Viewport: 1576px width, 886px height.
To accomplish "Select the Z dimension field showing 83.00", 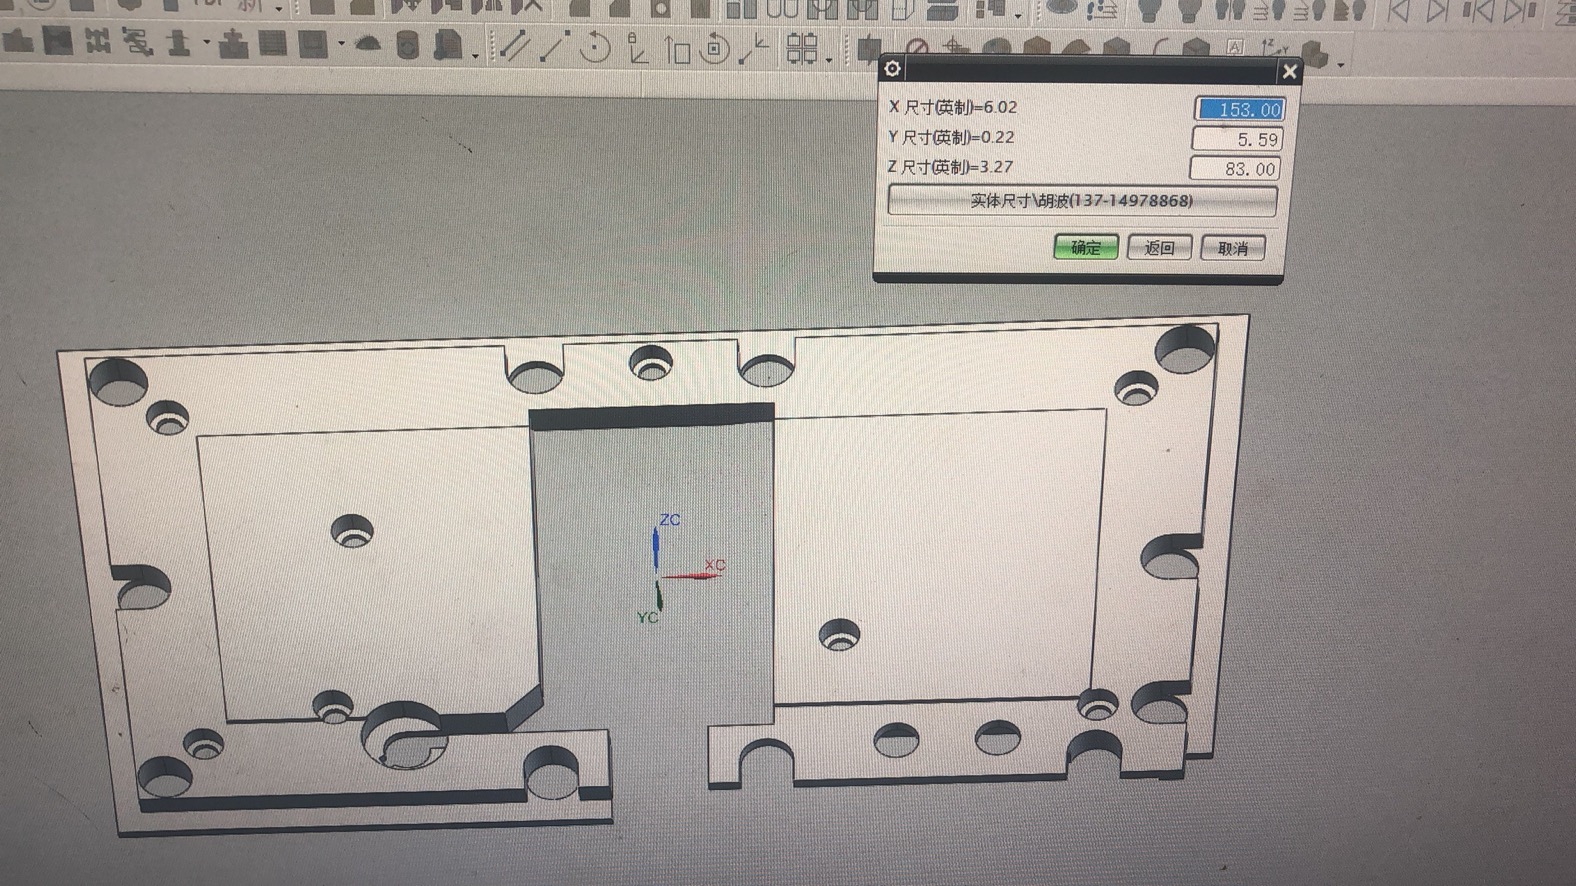I will (x=1236, y=169).
